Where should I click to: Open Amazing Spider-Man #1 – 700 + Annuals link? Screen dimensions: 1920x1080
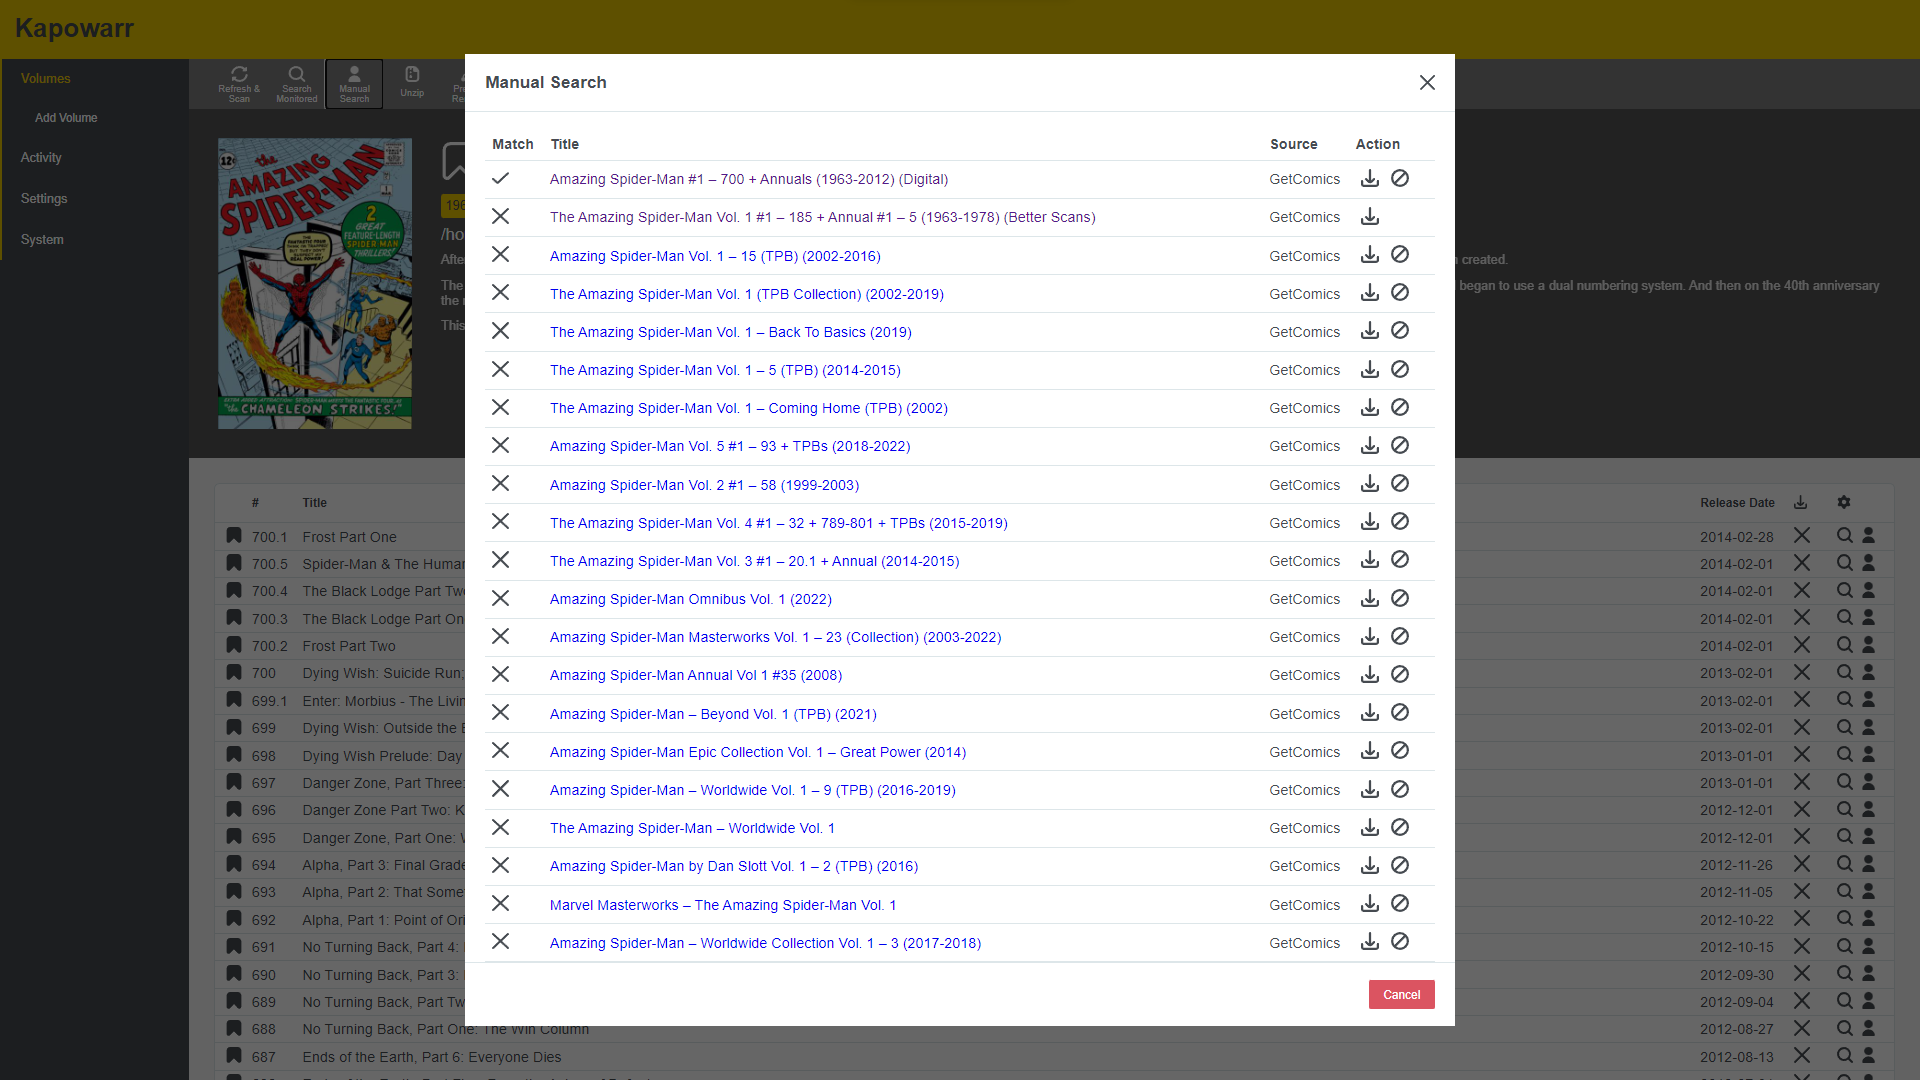click(x=748, y=179)
